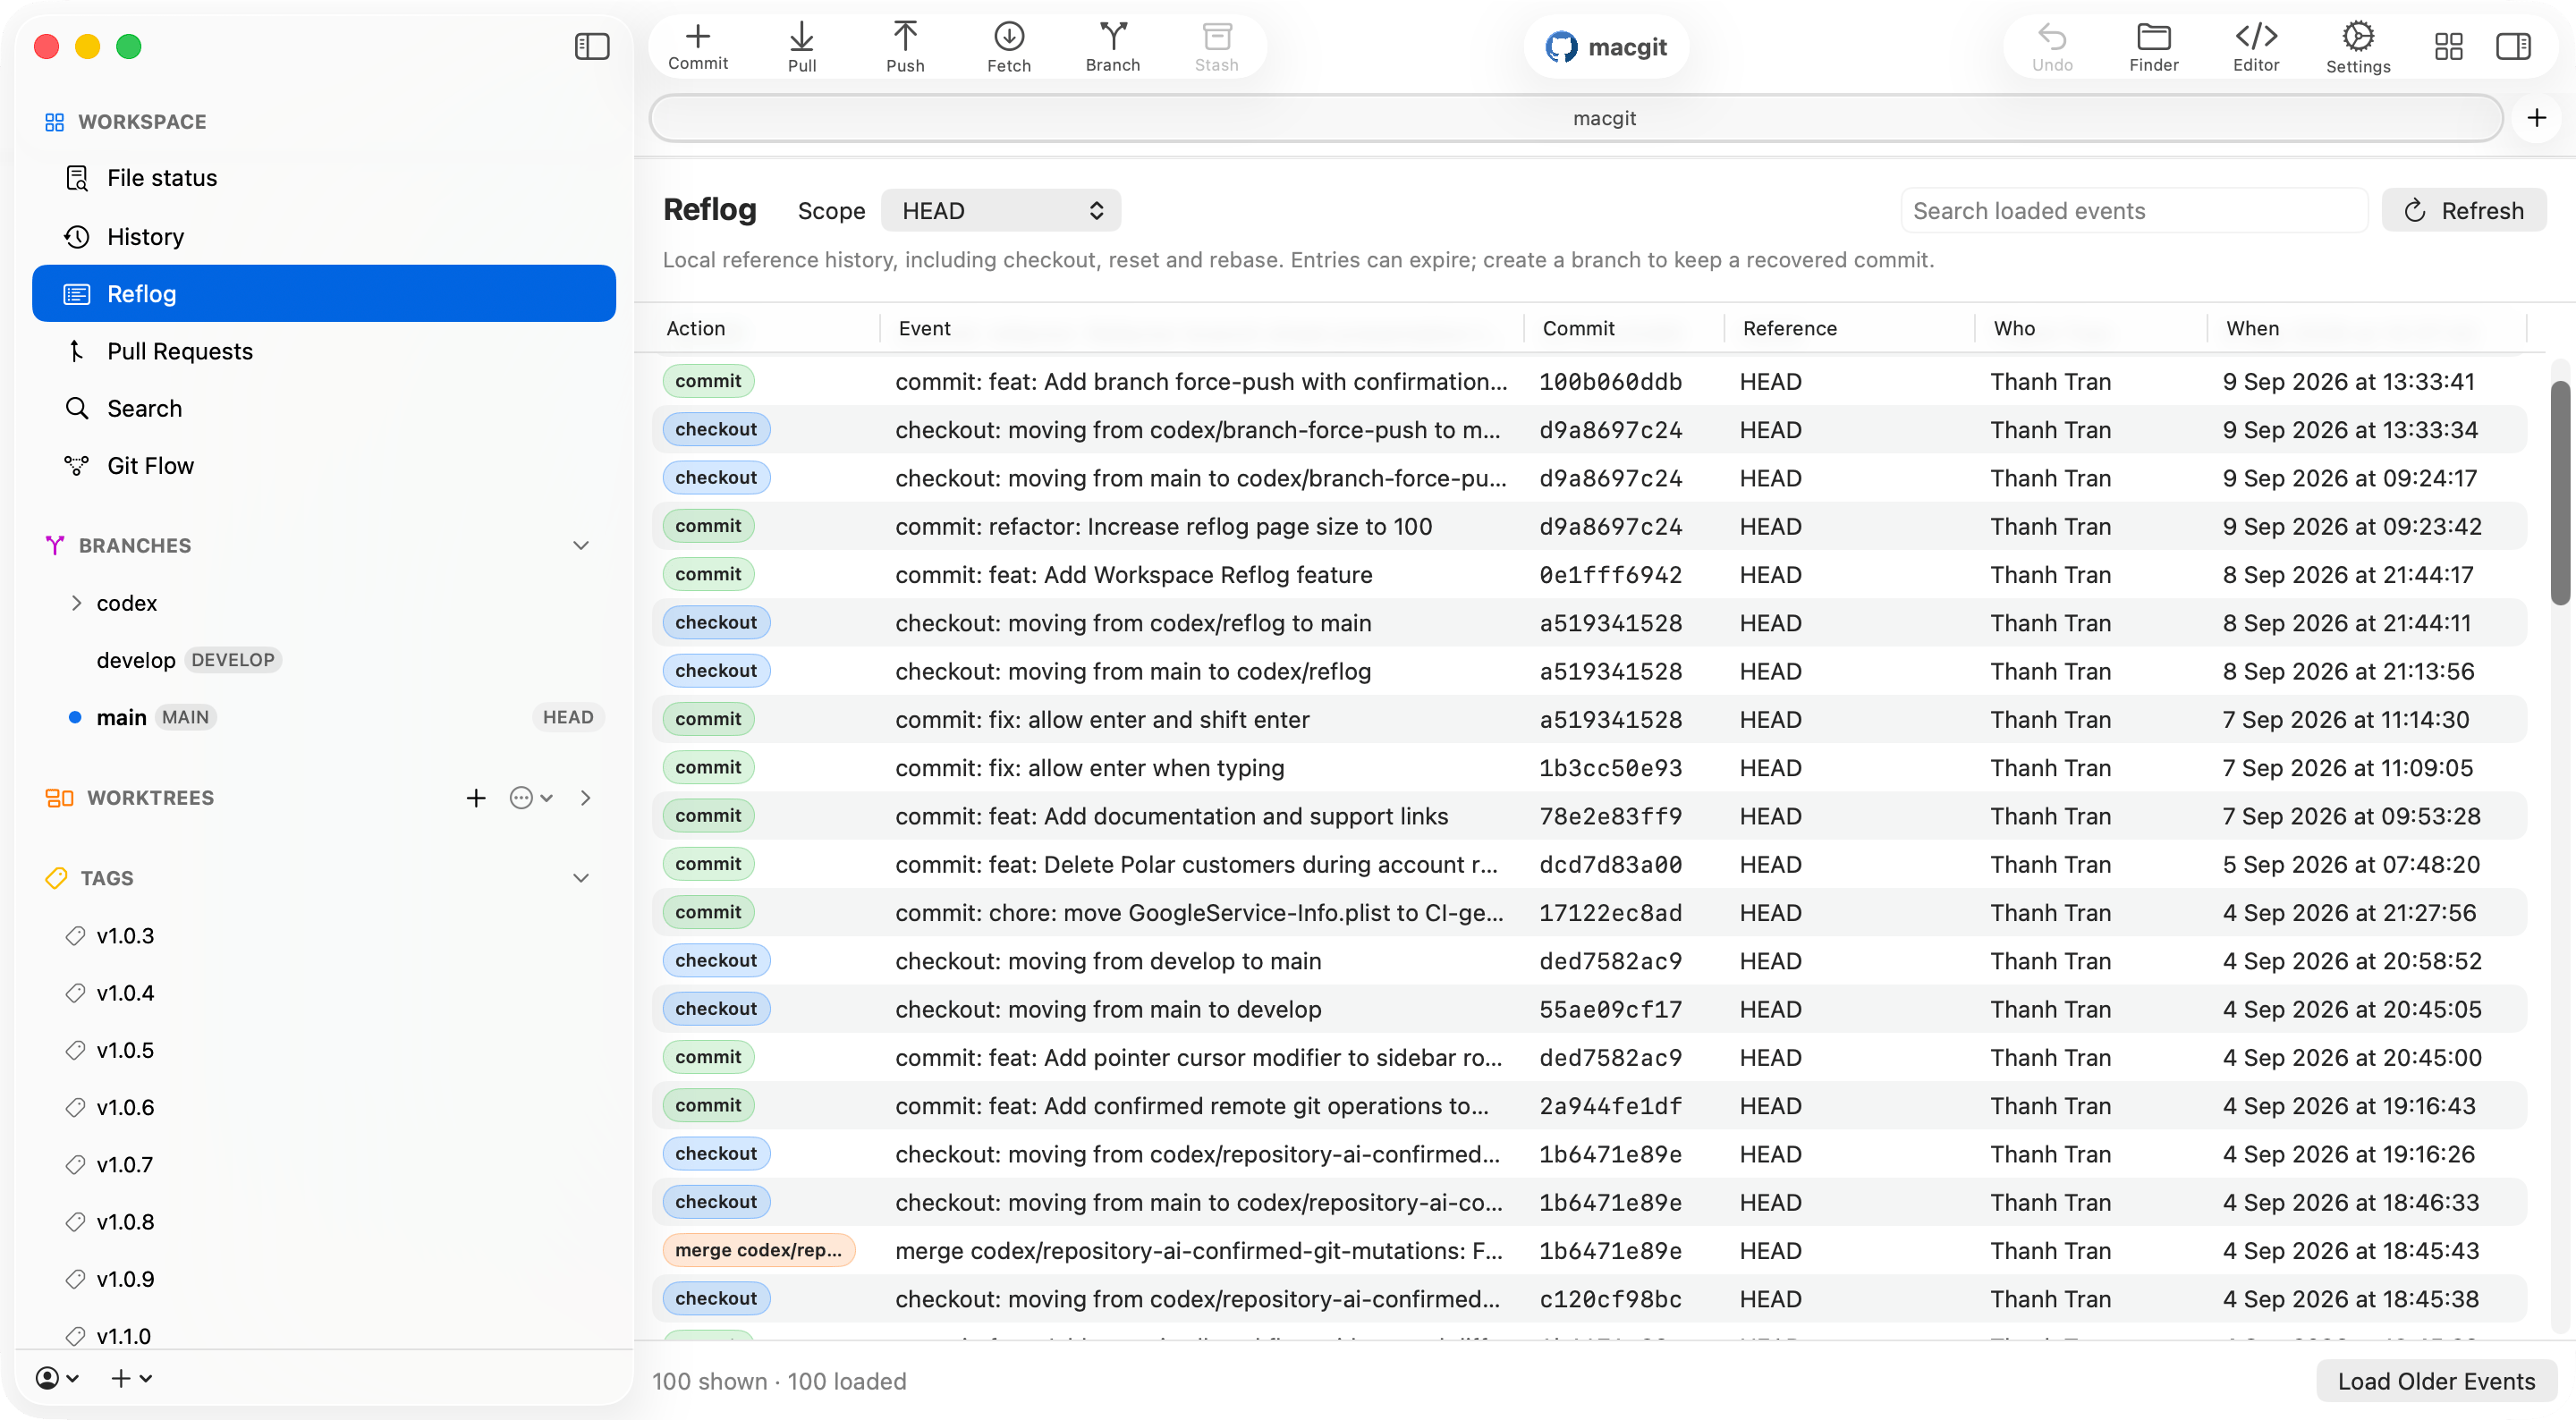Select the macgit repository tab
The image size is (2576, 1420).
[x=1576, y=118]
